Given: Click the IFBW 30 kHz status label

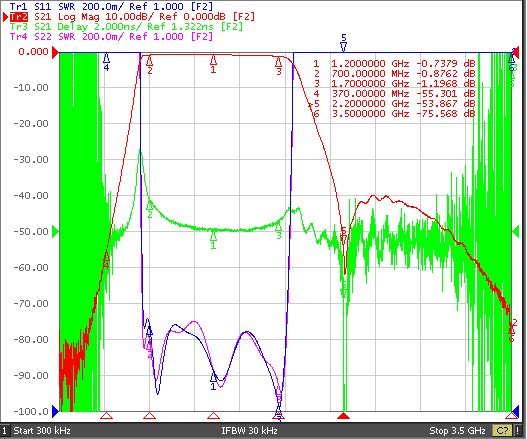Looking at the screenshot, I should (249, 431).
